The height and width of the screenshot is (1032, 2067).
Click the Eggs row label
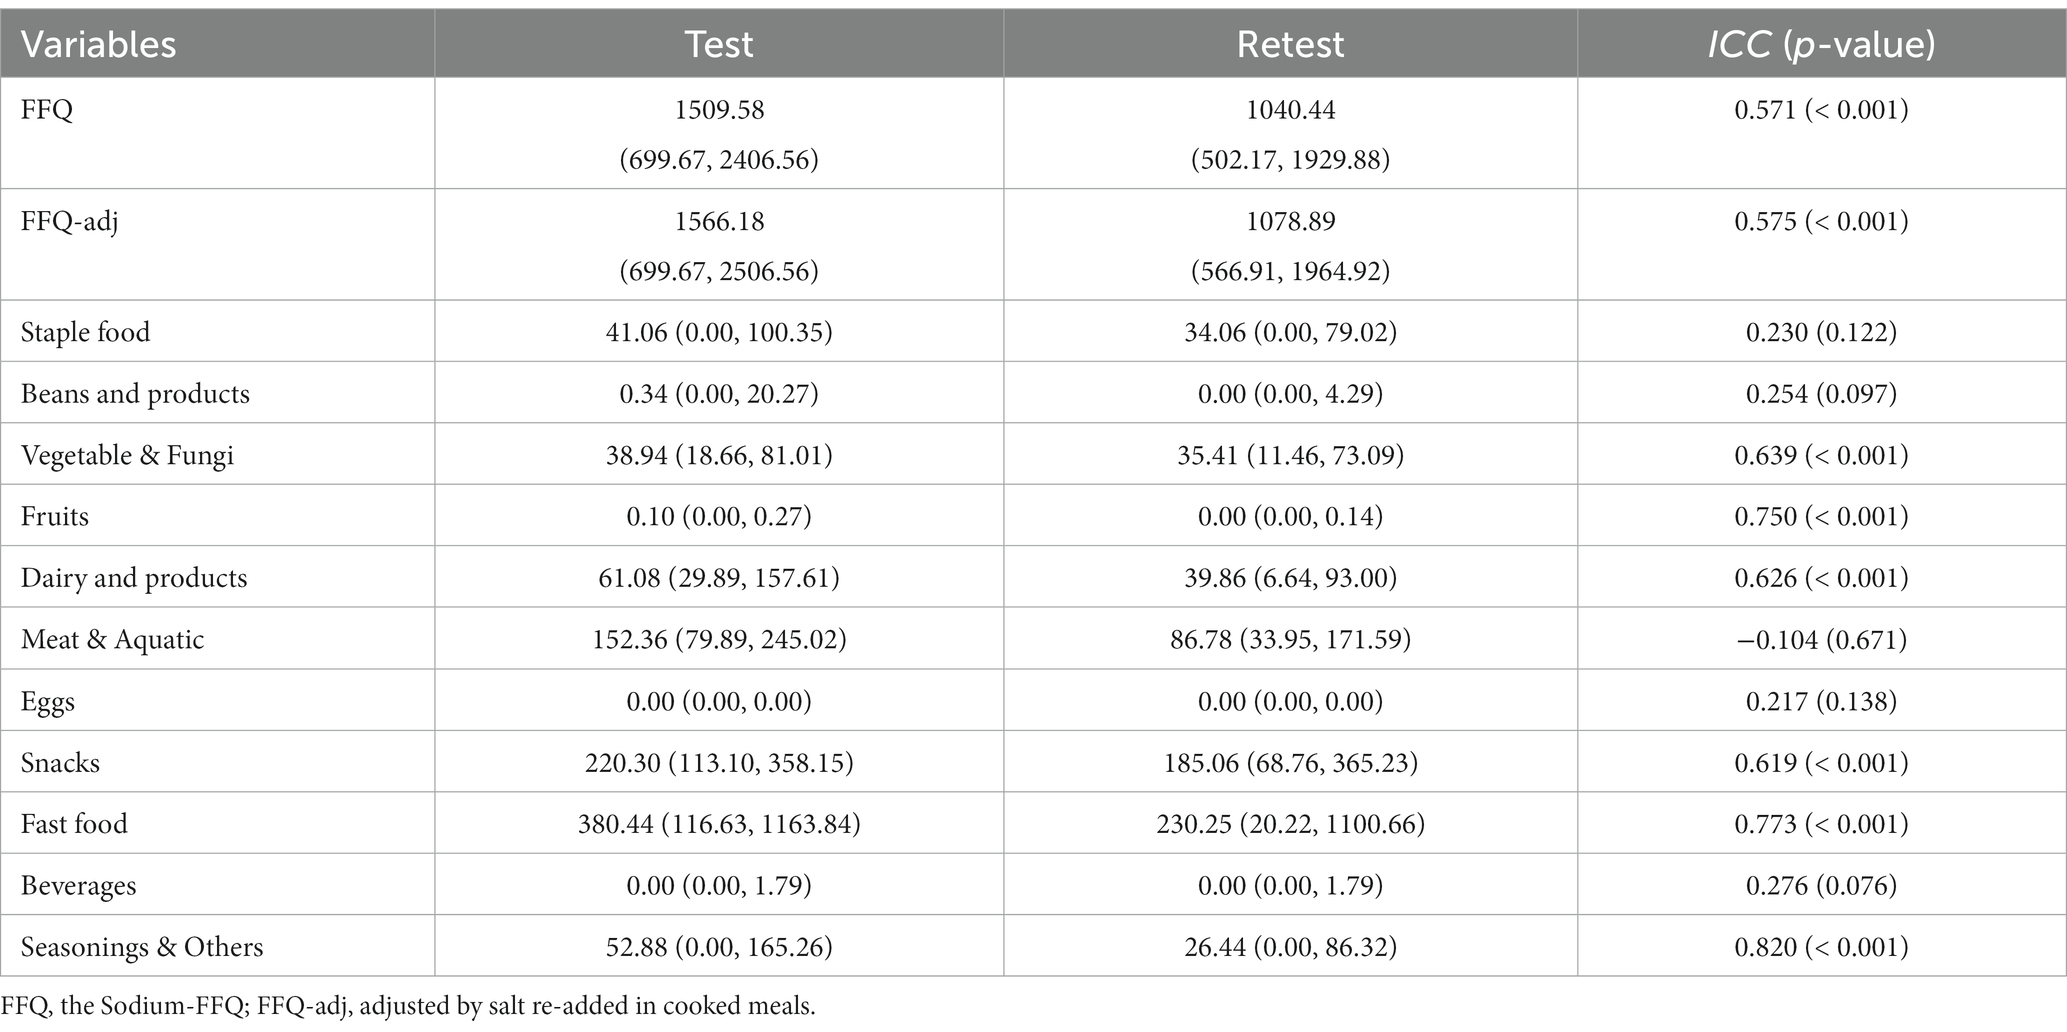click(48, 702)
